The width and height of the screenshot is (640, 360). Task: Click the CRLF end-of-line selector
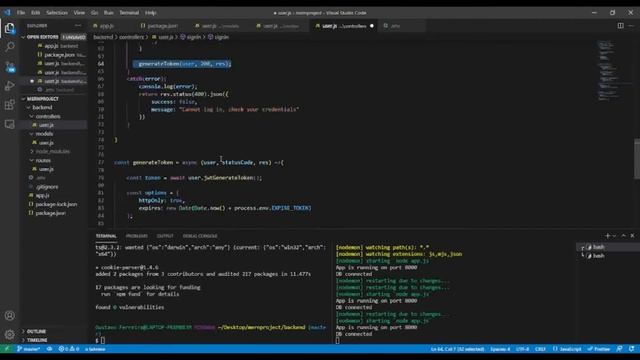pyautogui.click(x=540, y=349)
